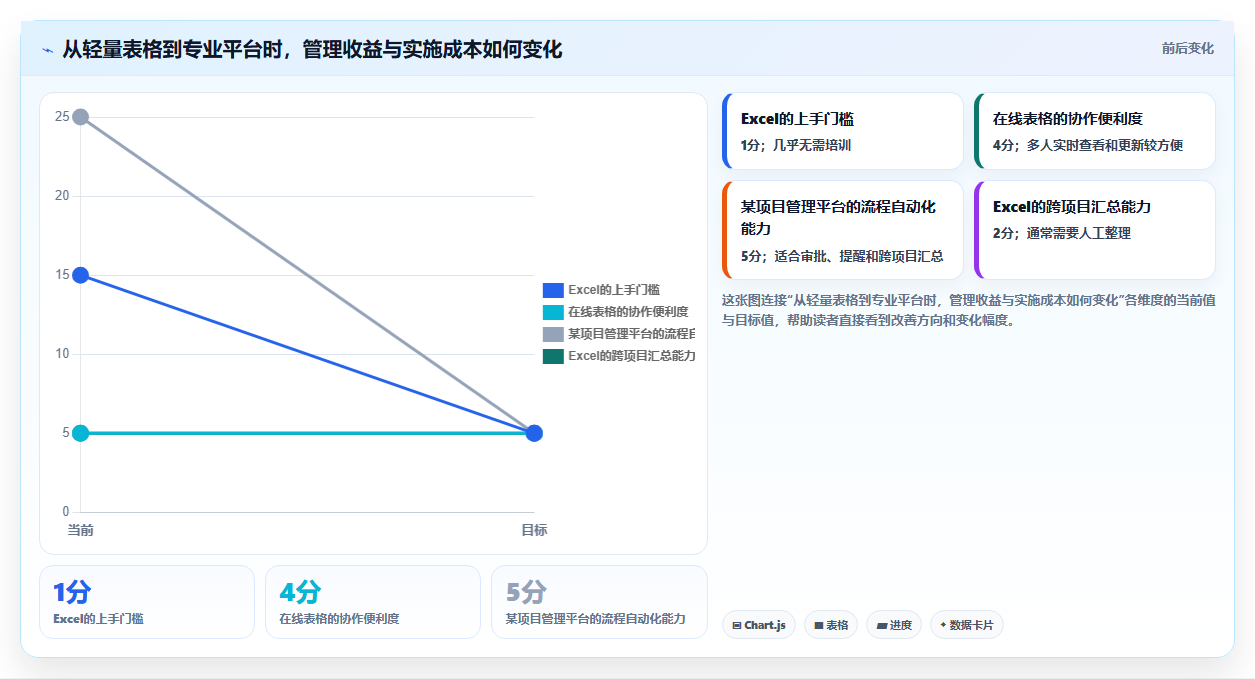Click the cyan data point at 5 on 当前
1255x679 pixels.
click(81, 433)
